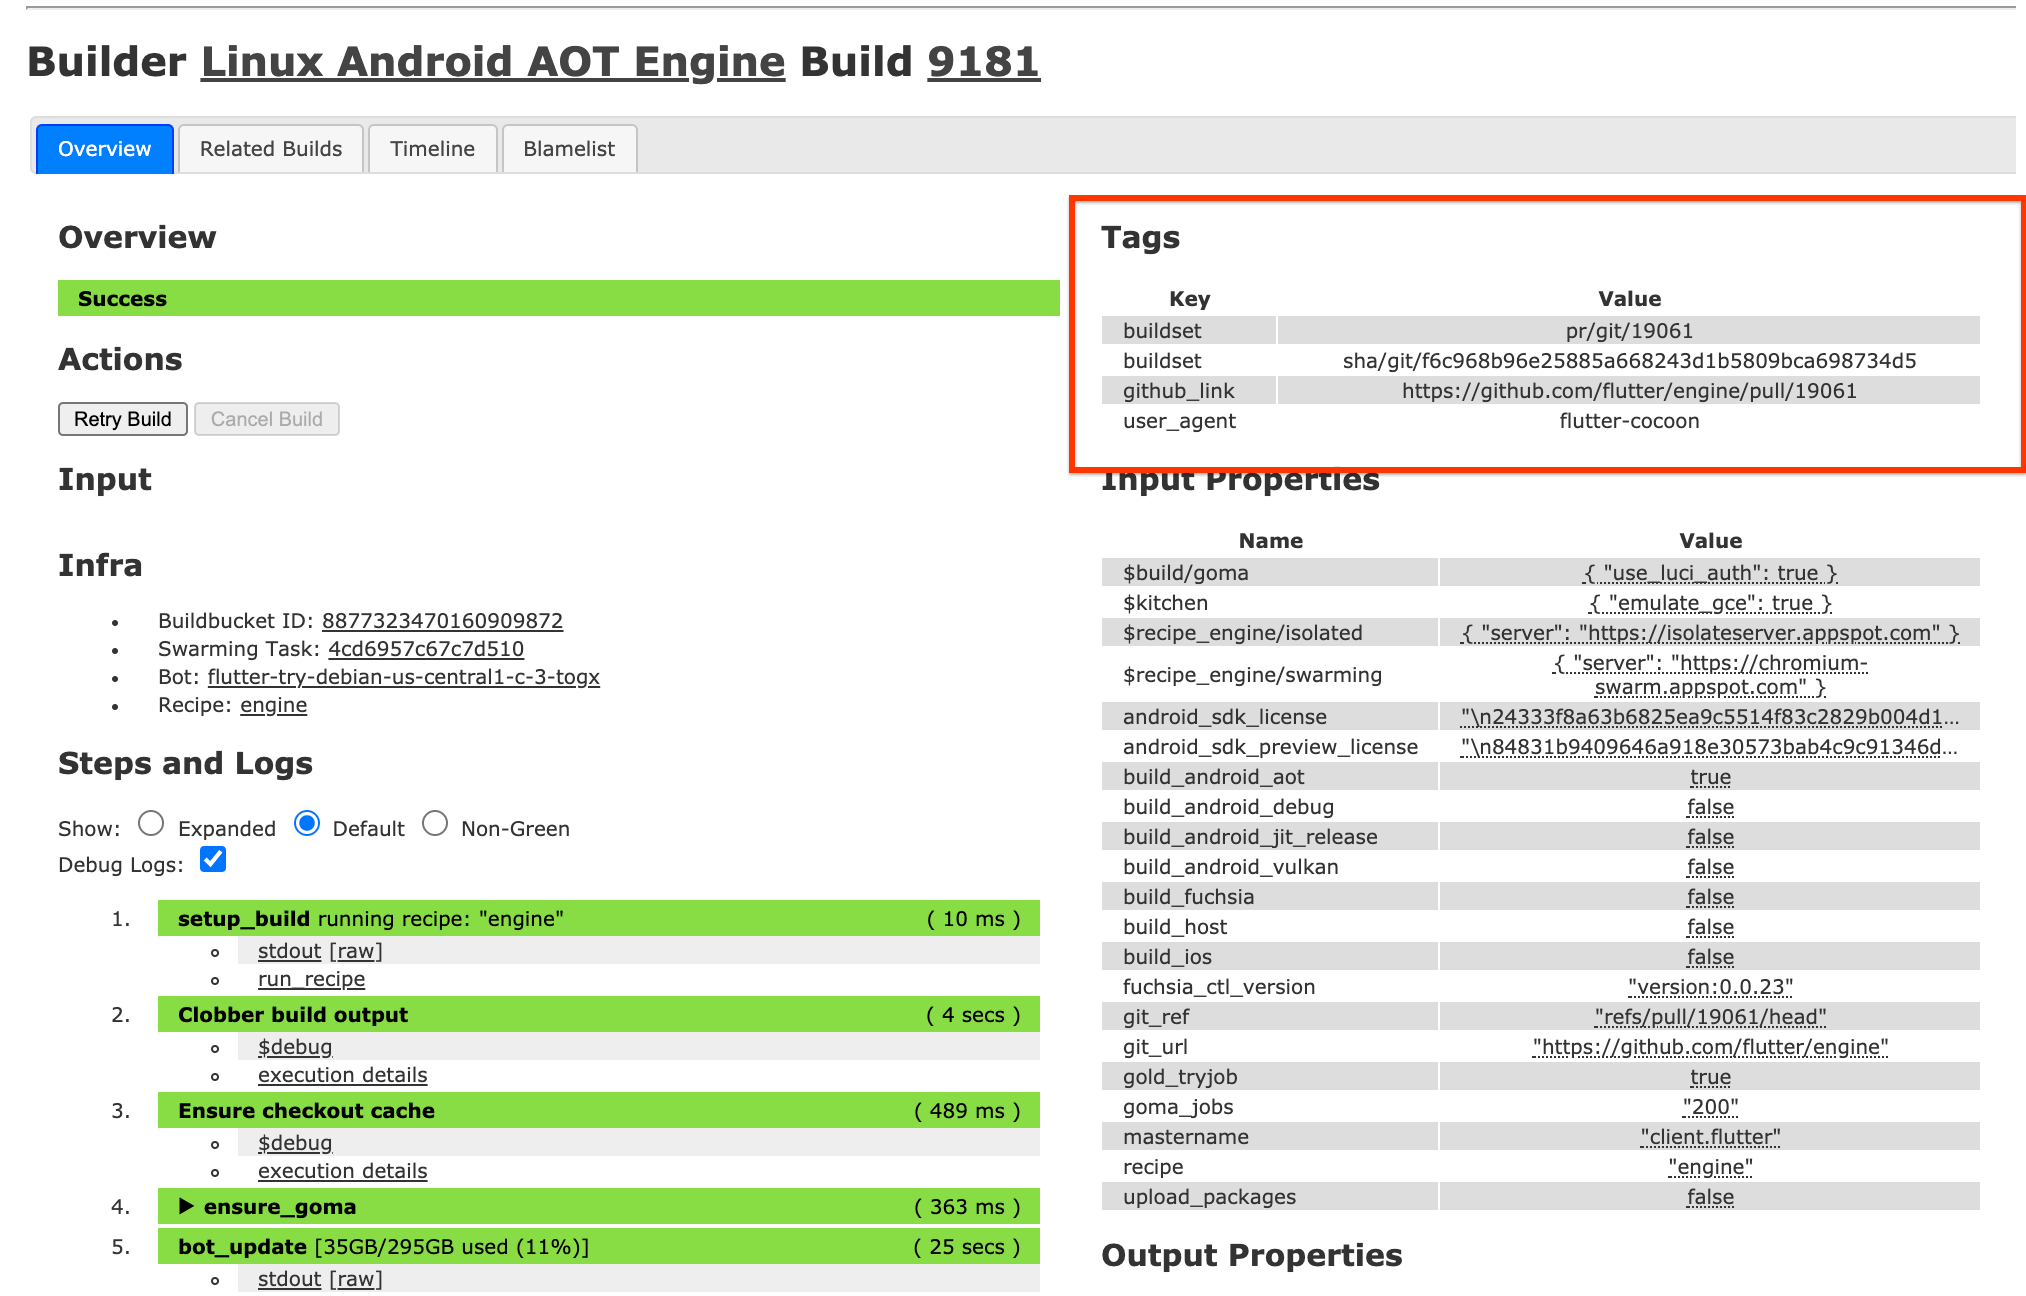
Task: Open the Blamelist tab
Action: coord(569,148)
